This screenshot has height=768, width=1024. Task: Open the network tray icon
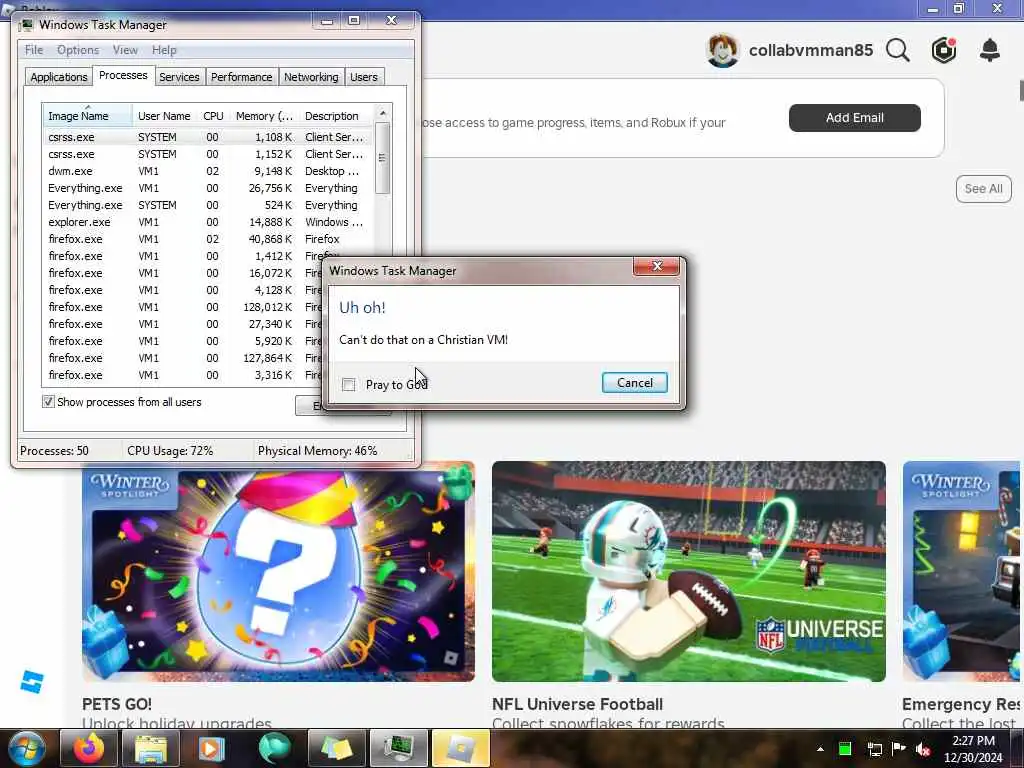coord(874,749)
